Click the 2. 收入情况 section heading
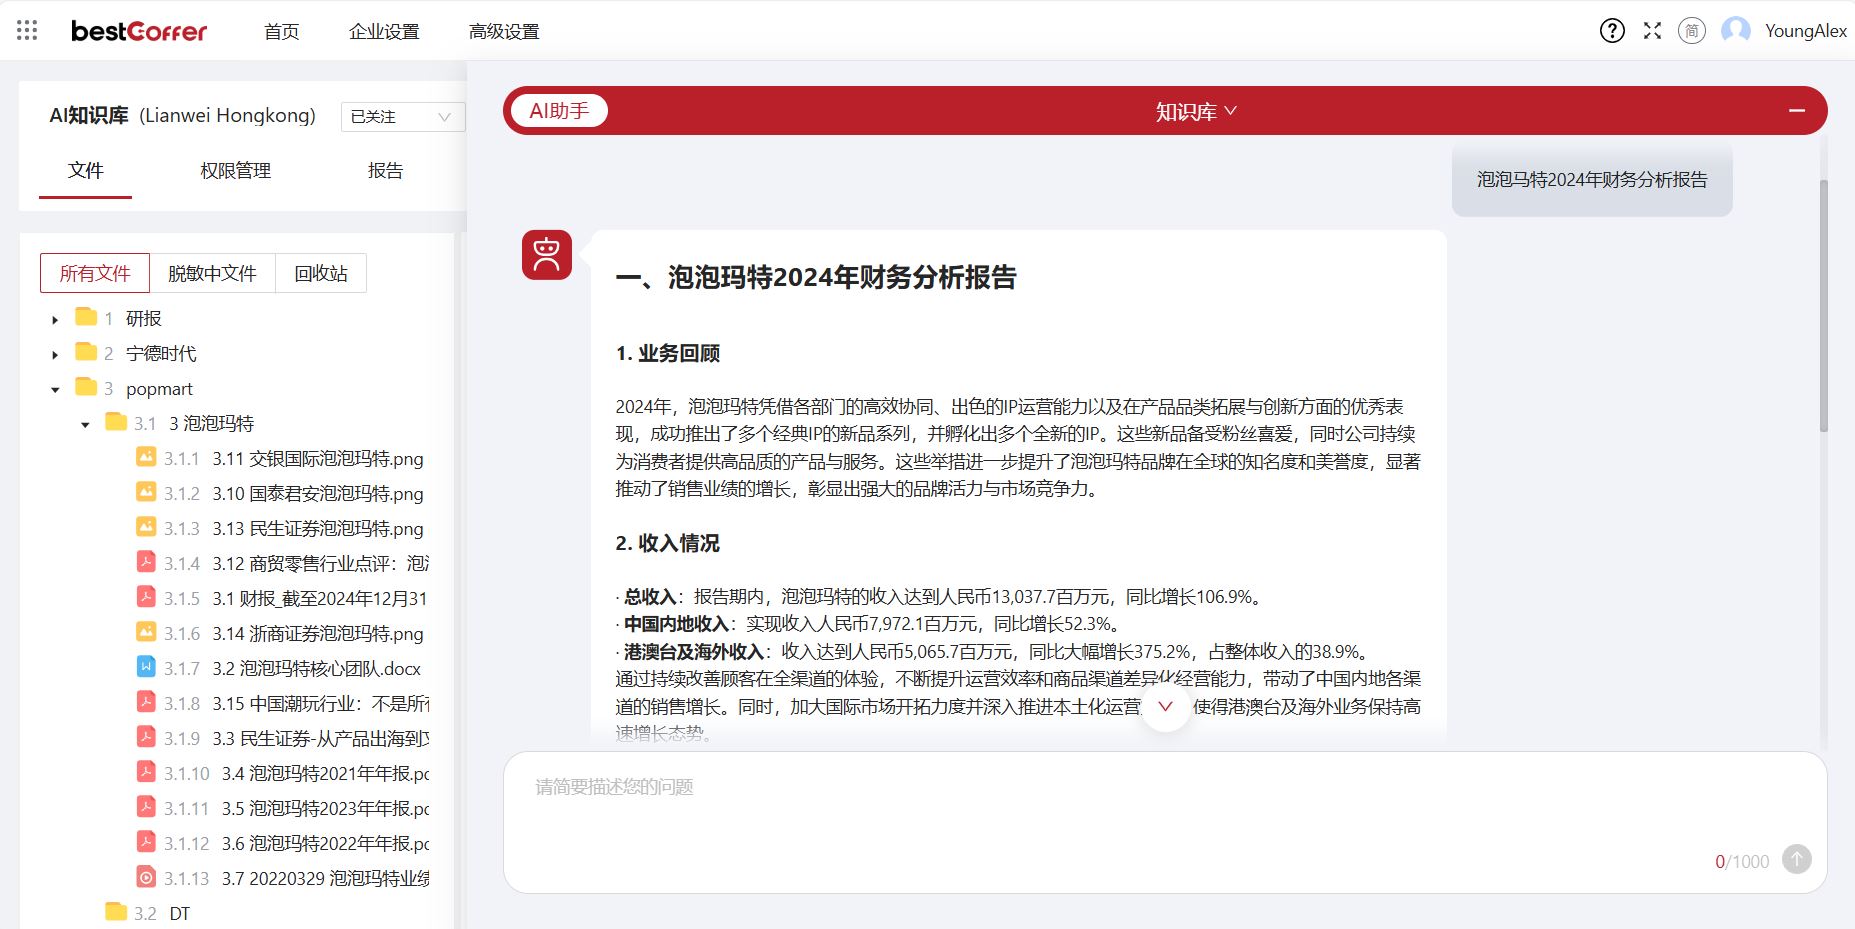The image size is (1855, 929). [667, 543]
